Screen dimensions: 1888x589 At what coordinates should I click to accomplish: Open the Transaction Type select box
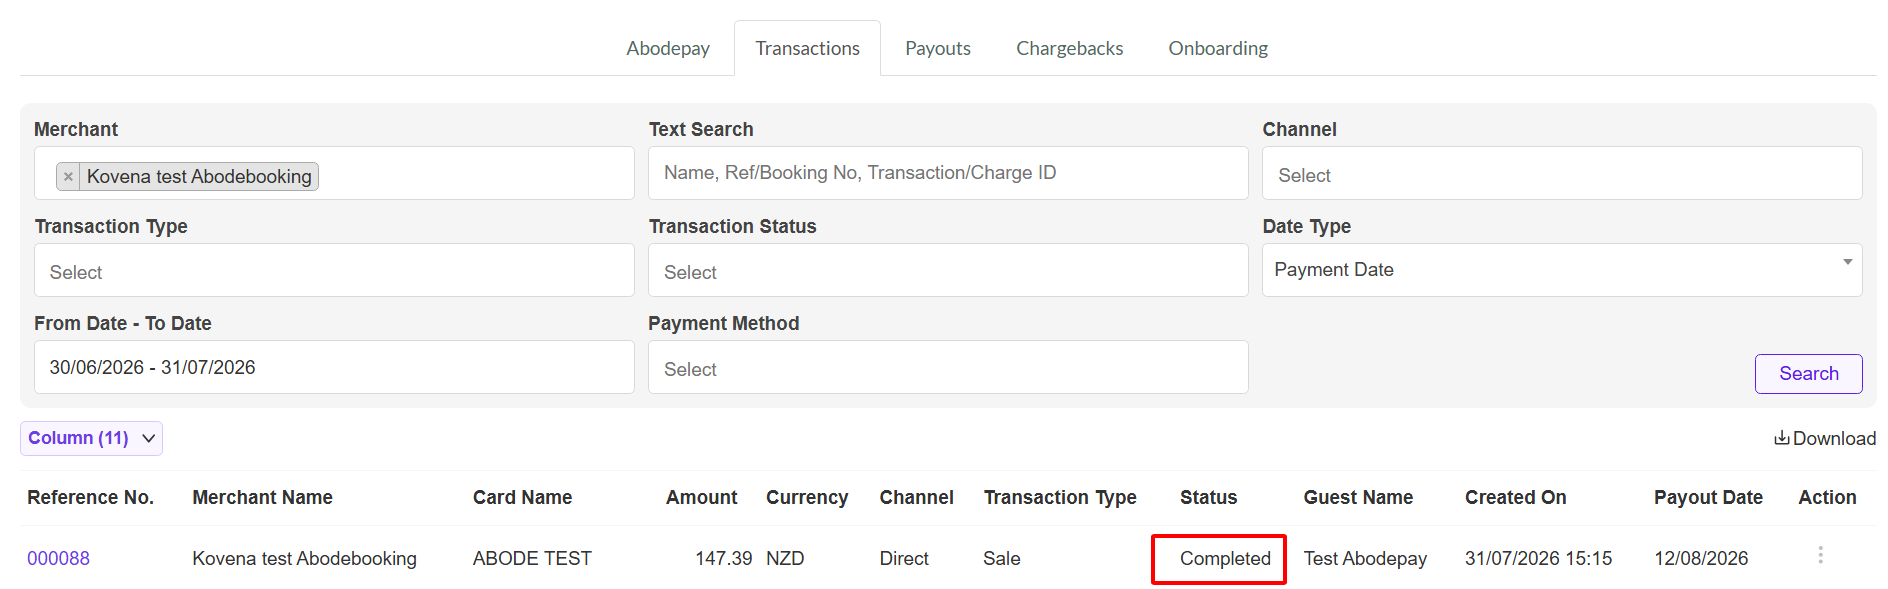pos(334,271)
